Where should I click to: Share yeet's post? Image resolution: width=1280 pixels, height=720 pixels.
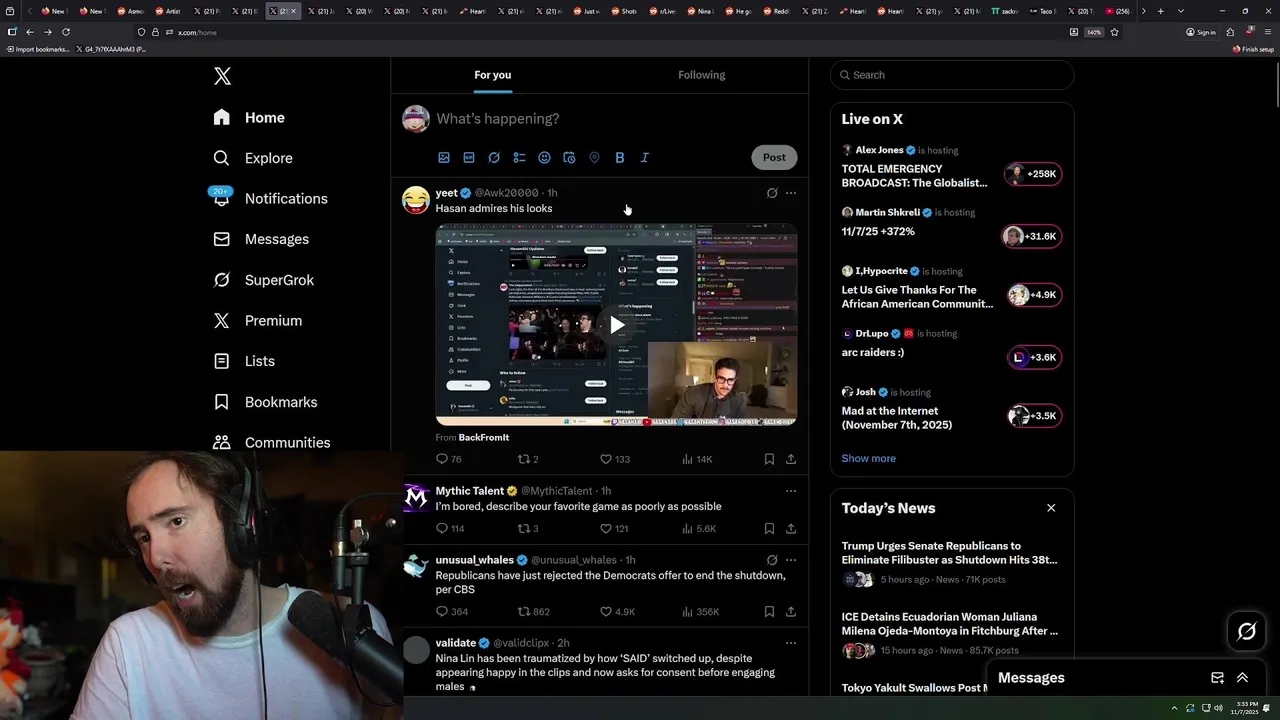791,459
